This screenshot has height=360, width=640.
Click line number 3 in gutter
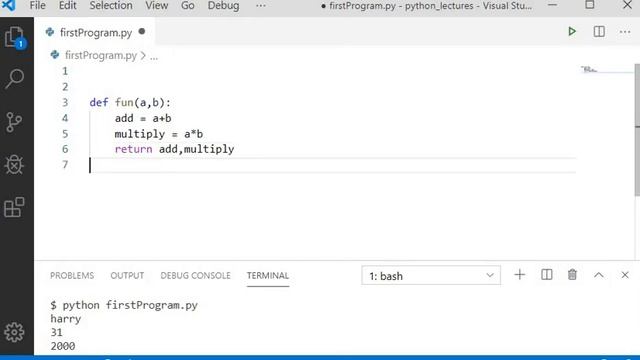pos(65,102)
